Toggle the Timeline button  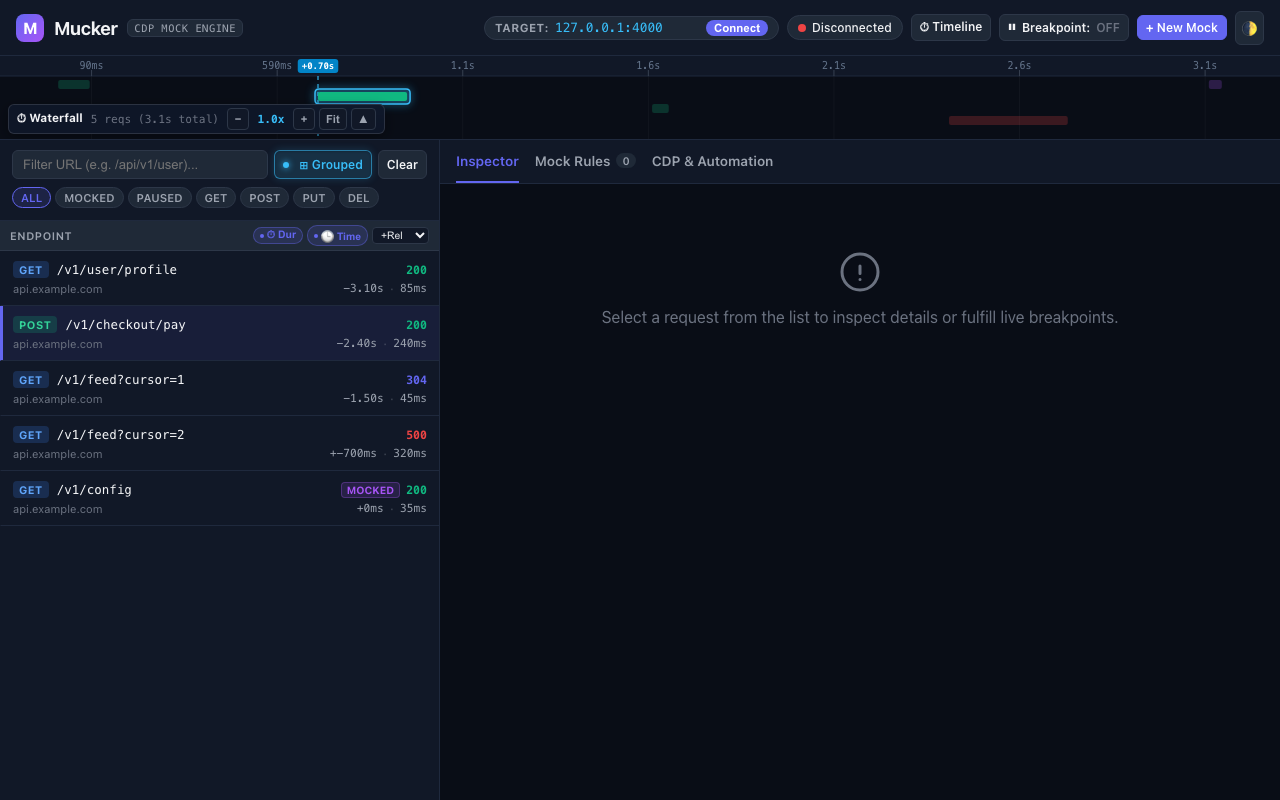pyautogui.click(x=951, y=27)
